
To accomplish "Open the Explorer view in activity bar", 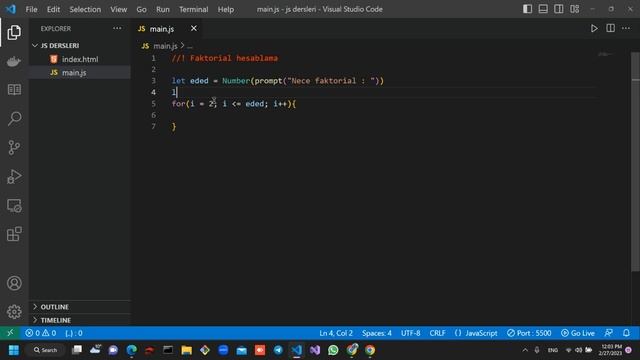I will [x=14, y=32].
